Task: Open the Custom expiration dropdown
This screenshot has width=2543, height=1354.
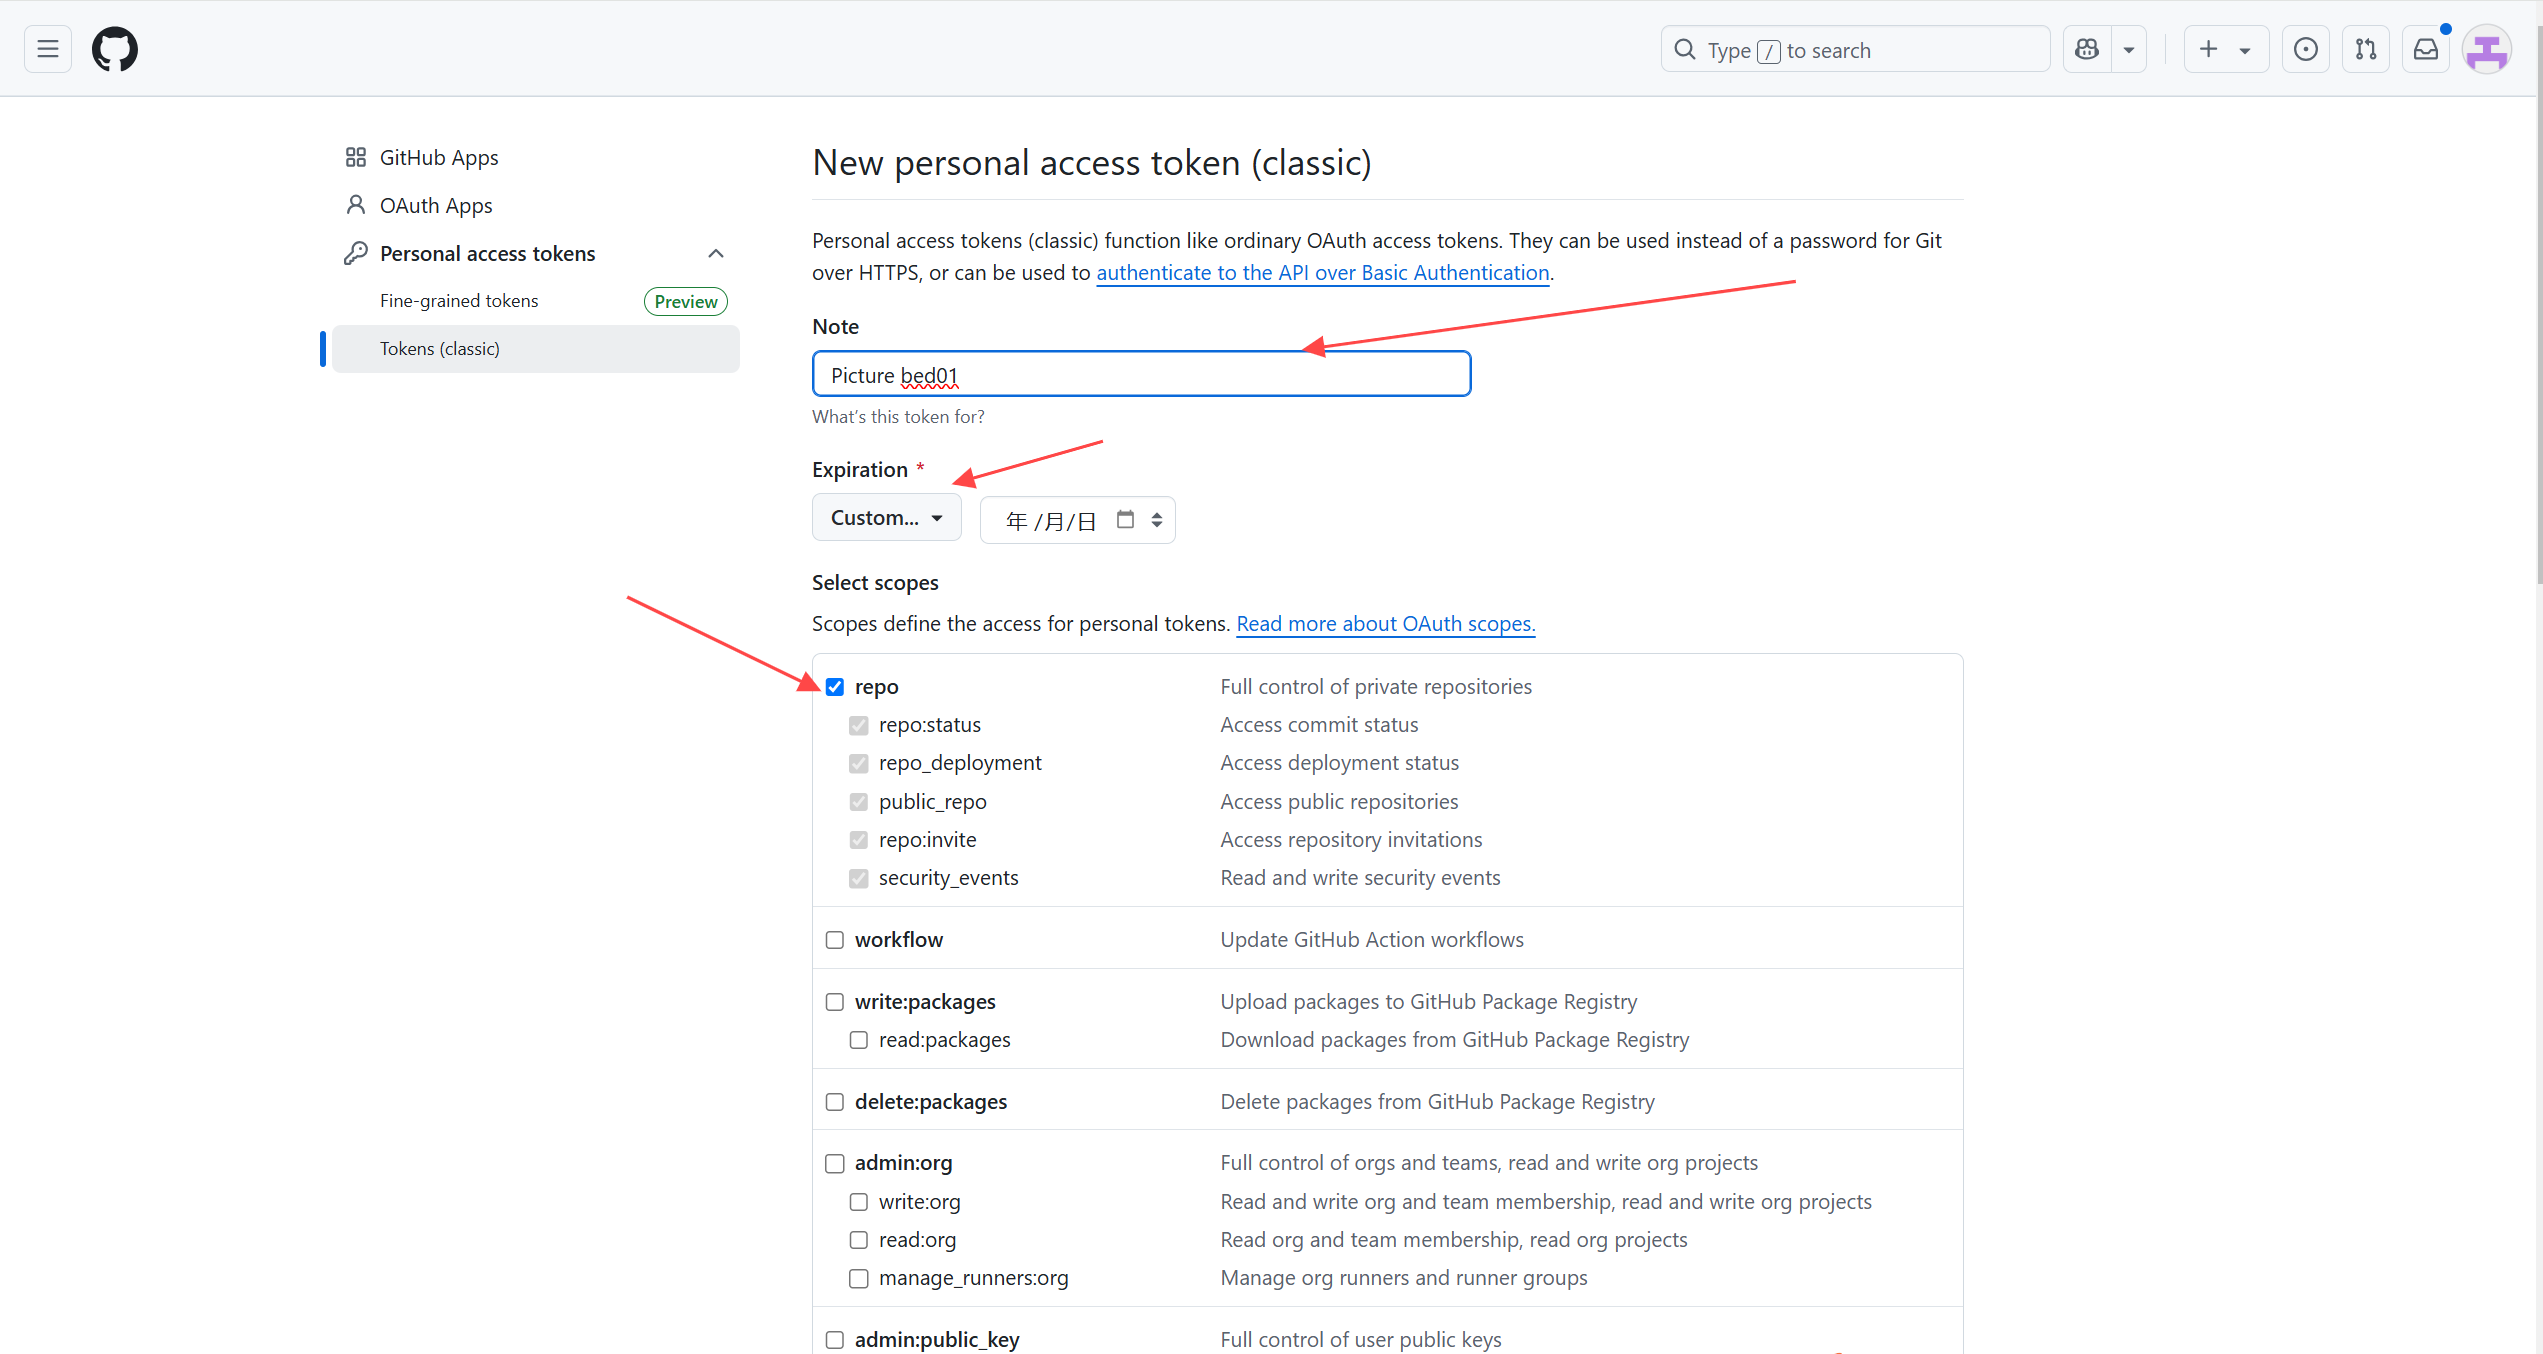Action: click(x=886, y=518)
